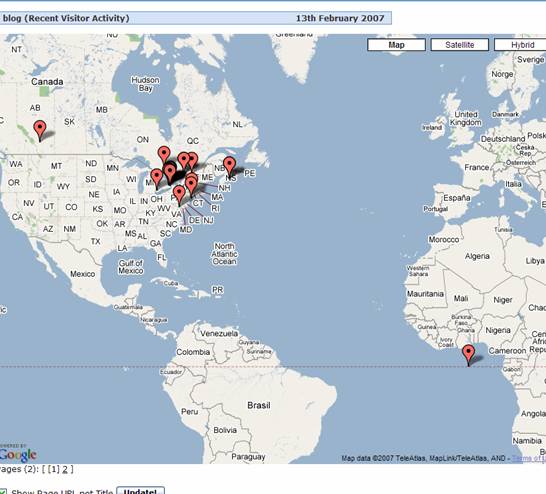Click the date 13th February 2007
Viewport: 546px width, 494px height.
point(340,18)
